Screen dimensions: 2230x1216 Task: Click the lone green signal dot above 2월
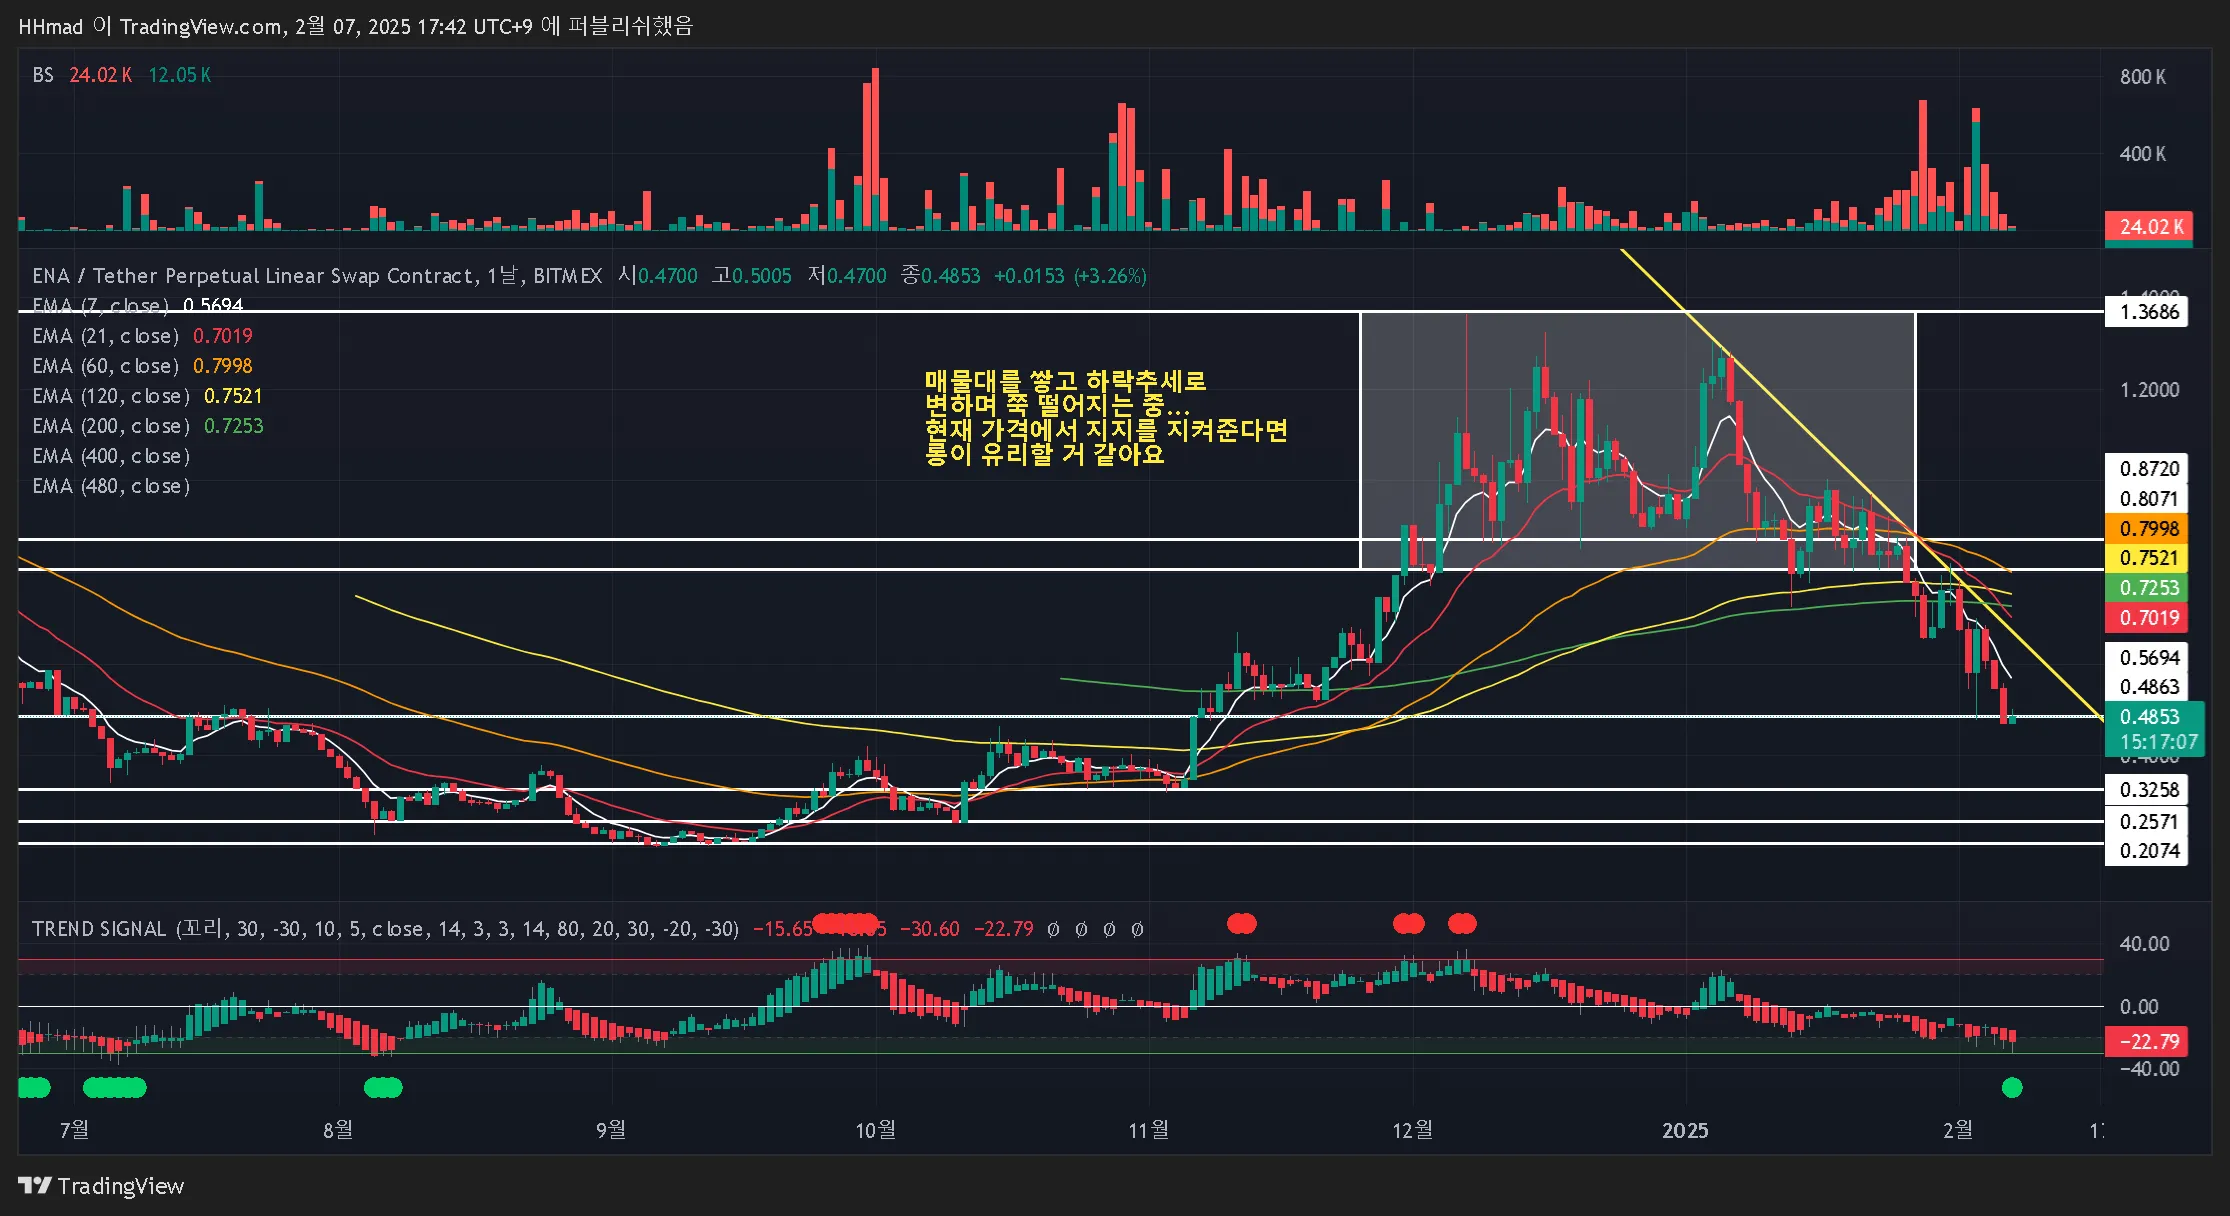click(x=2012, y=1088)
